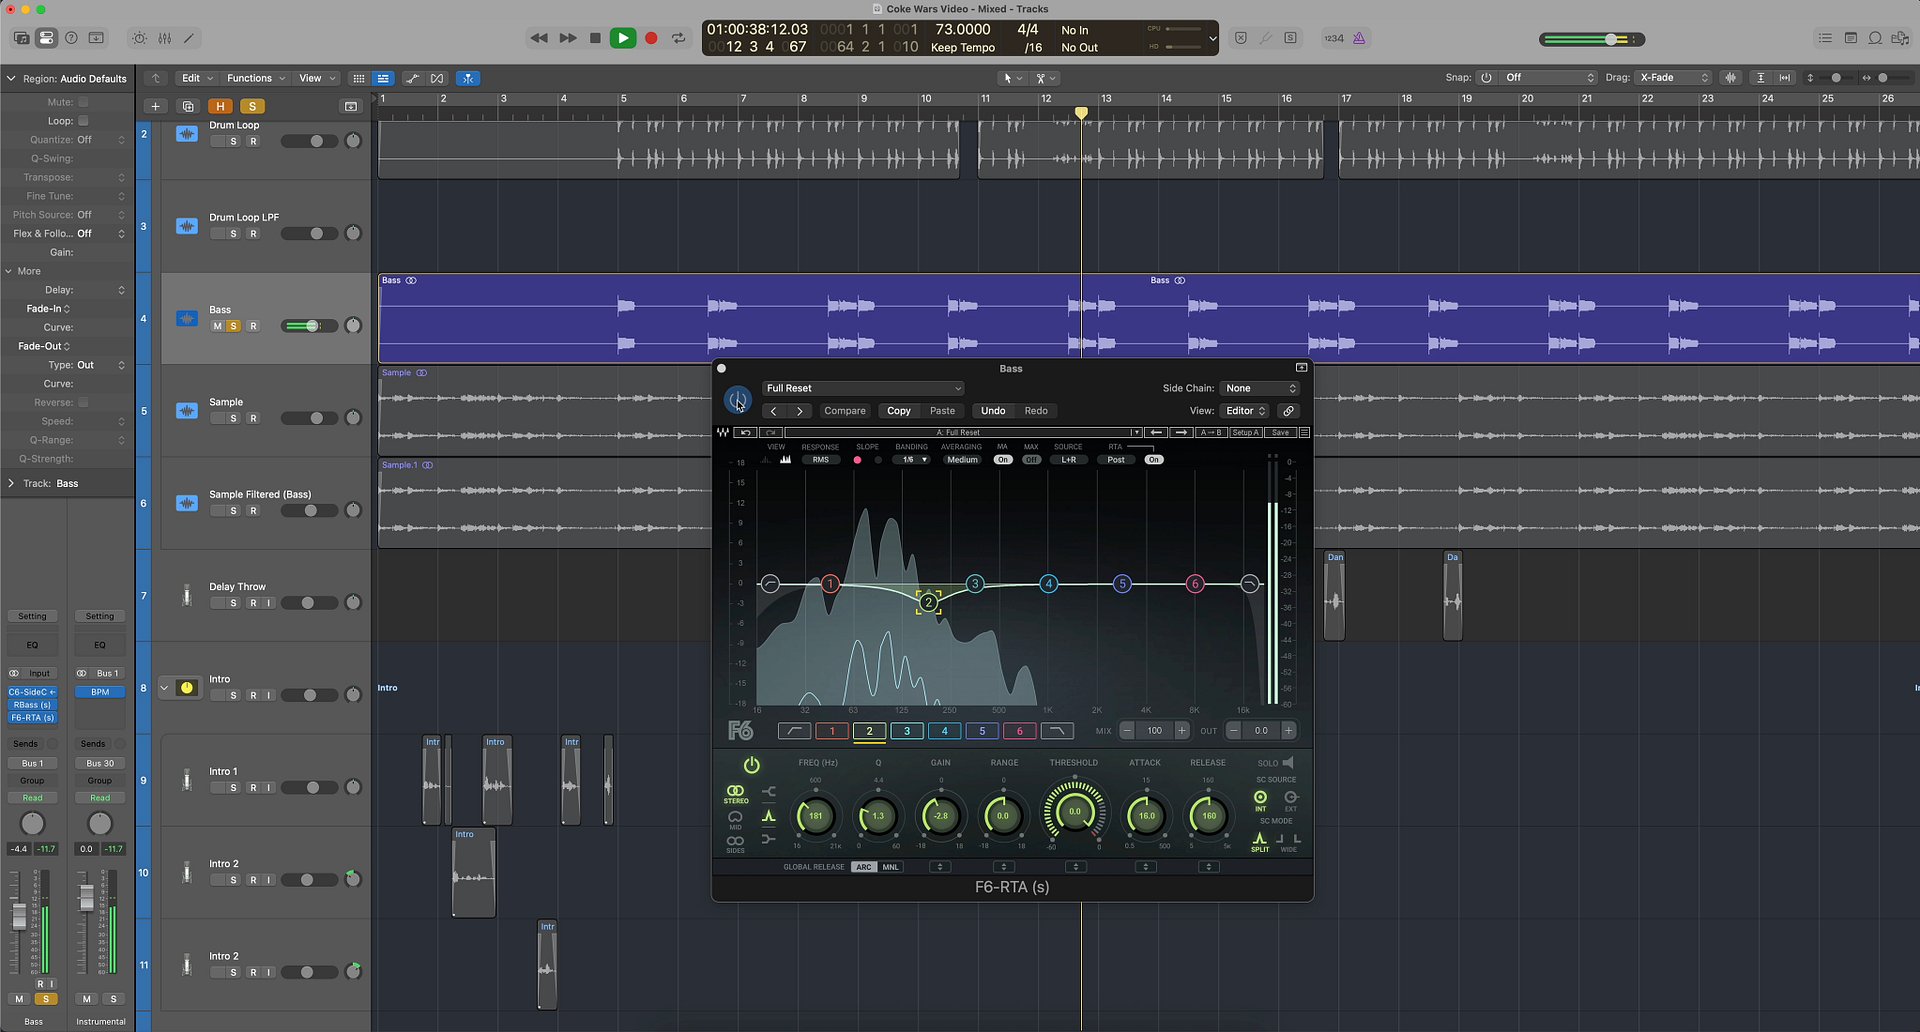The width and height of the screenshot is (1920, 1032).
Task: Open the Library panel icon
Action: point(22,38)
